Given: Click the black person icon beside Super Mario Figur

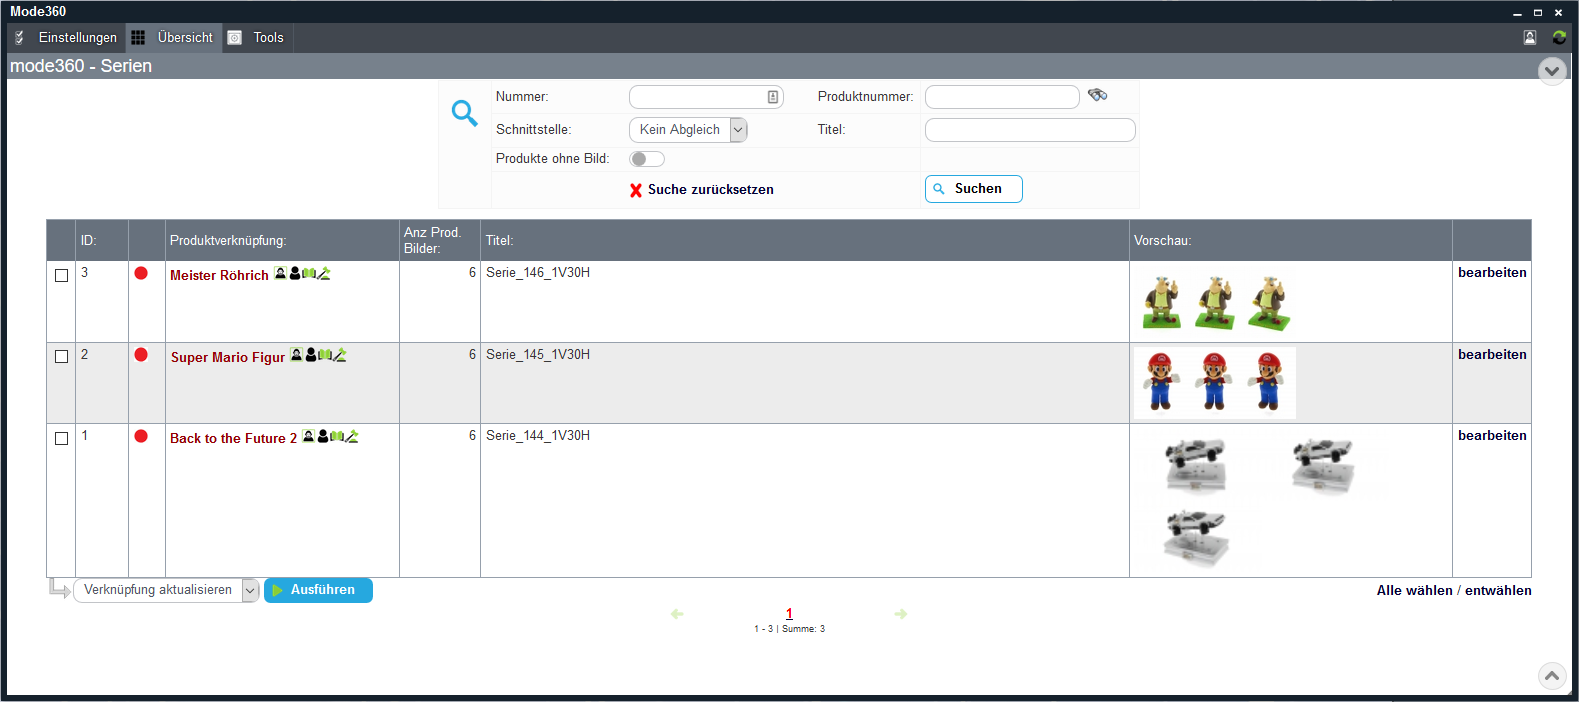Looking at the screenshot, I should click(311, 355).
